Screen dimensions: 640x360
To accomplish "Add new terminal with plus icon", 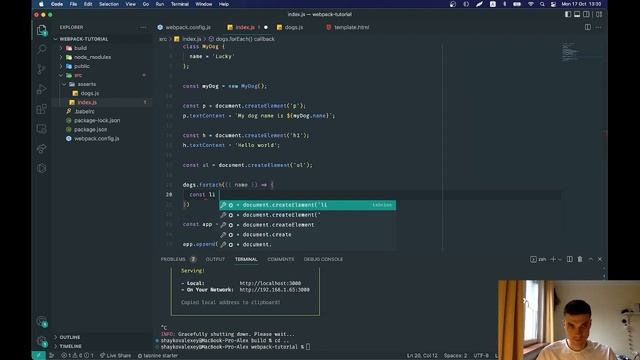I will coord(553,259).
